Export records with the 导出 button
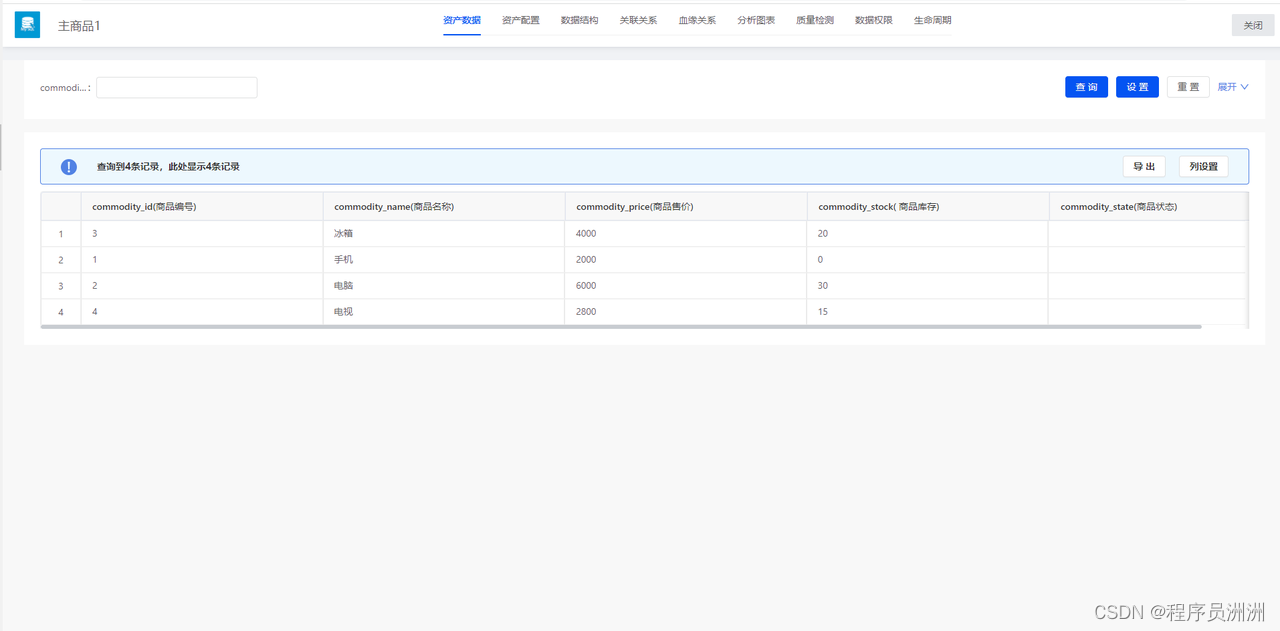Image resolution: width=1280 pixels, height=631 pixels. [x=1144, y=167]
